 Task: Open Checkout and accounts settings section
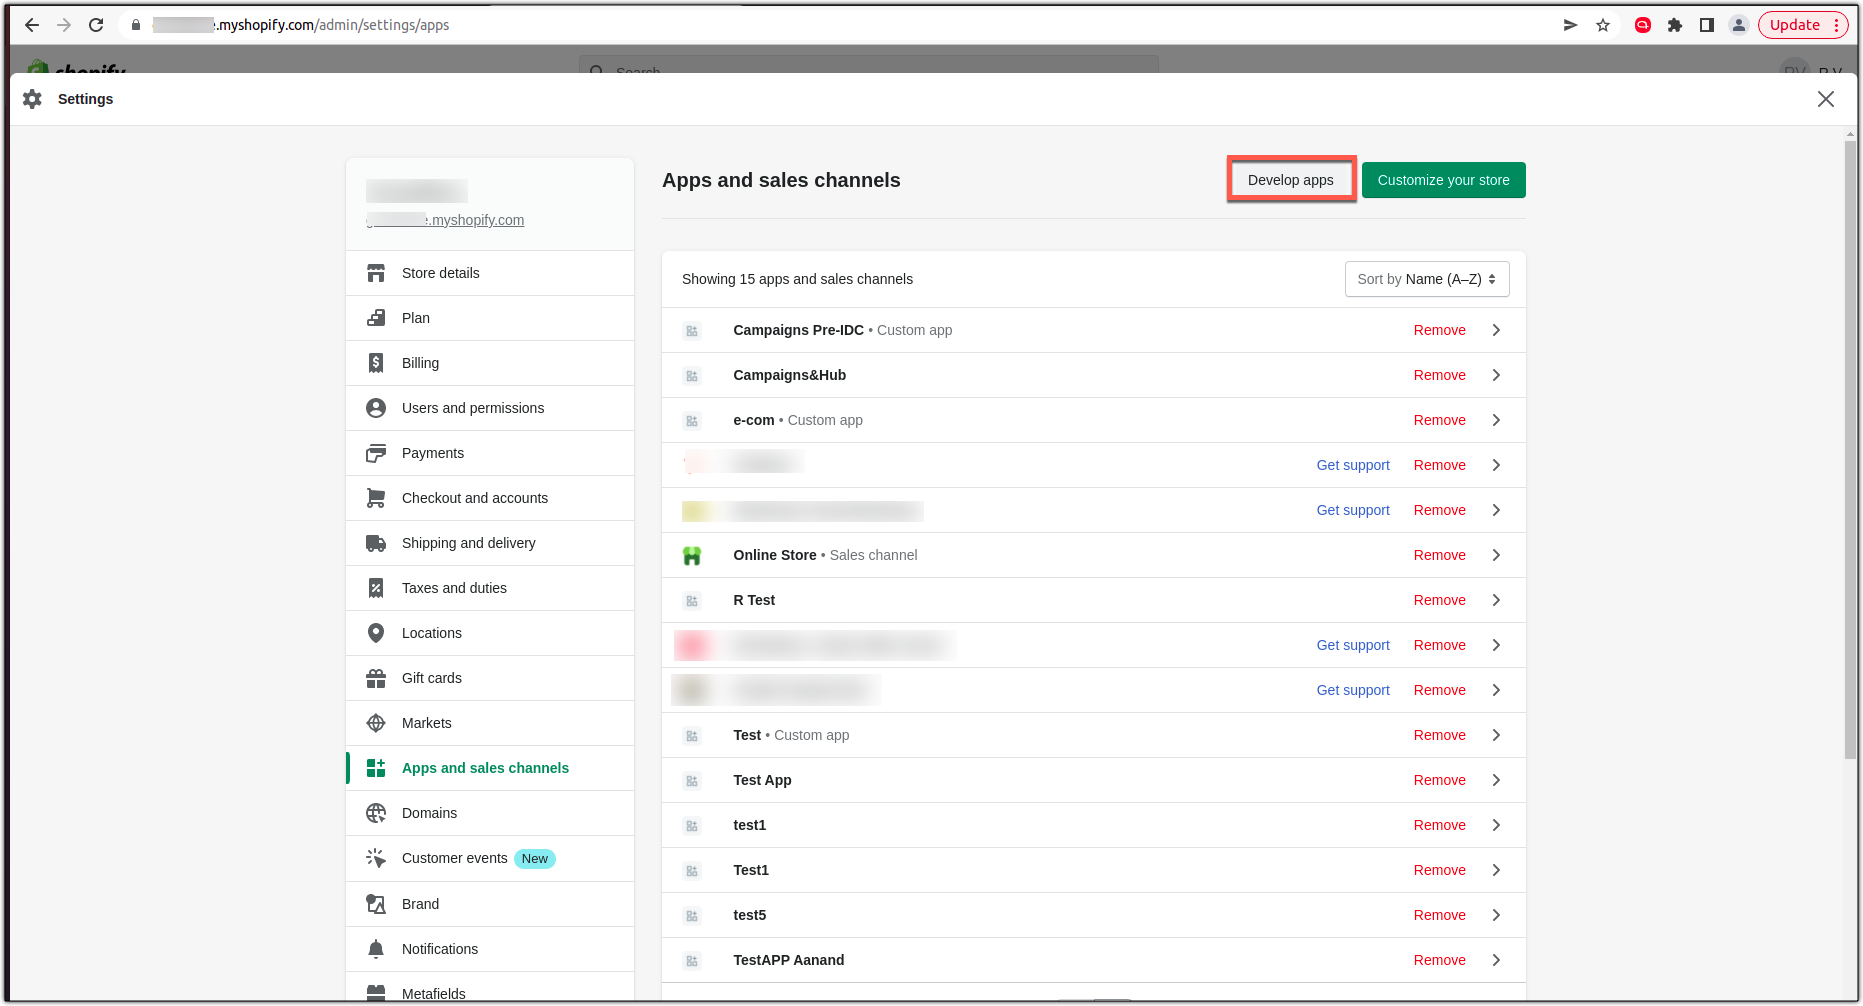click(475, 497)
